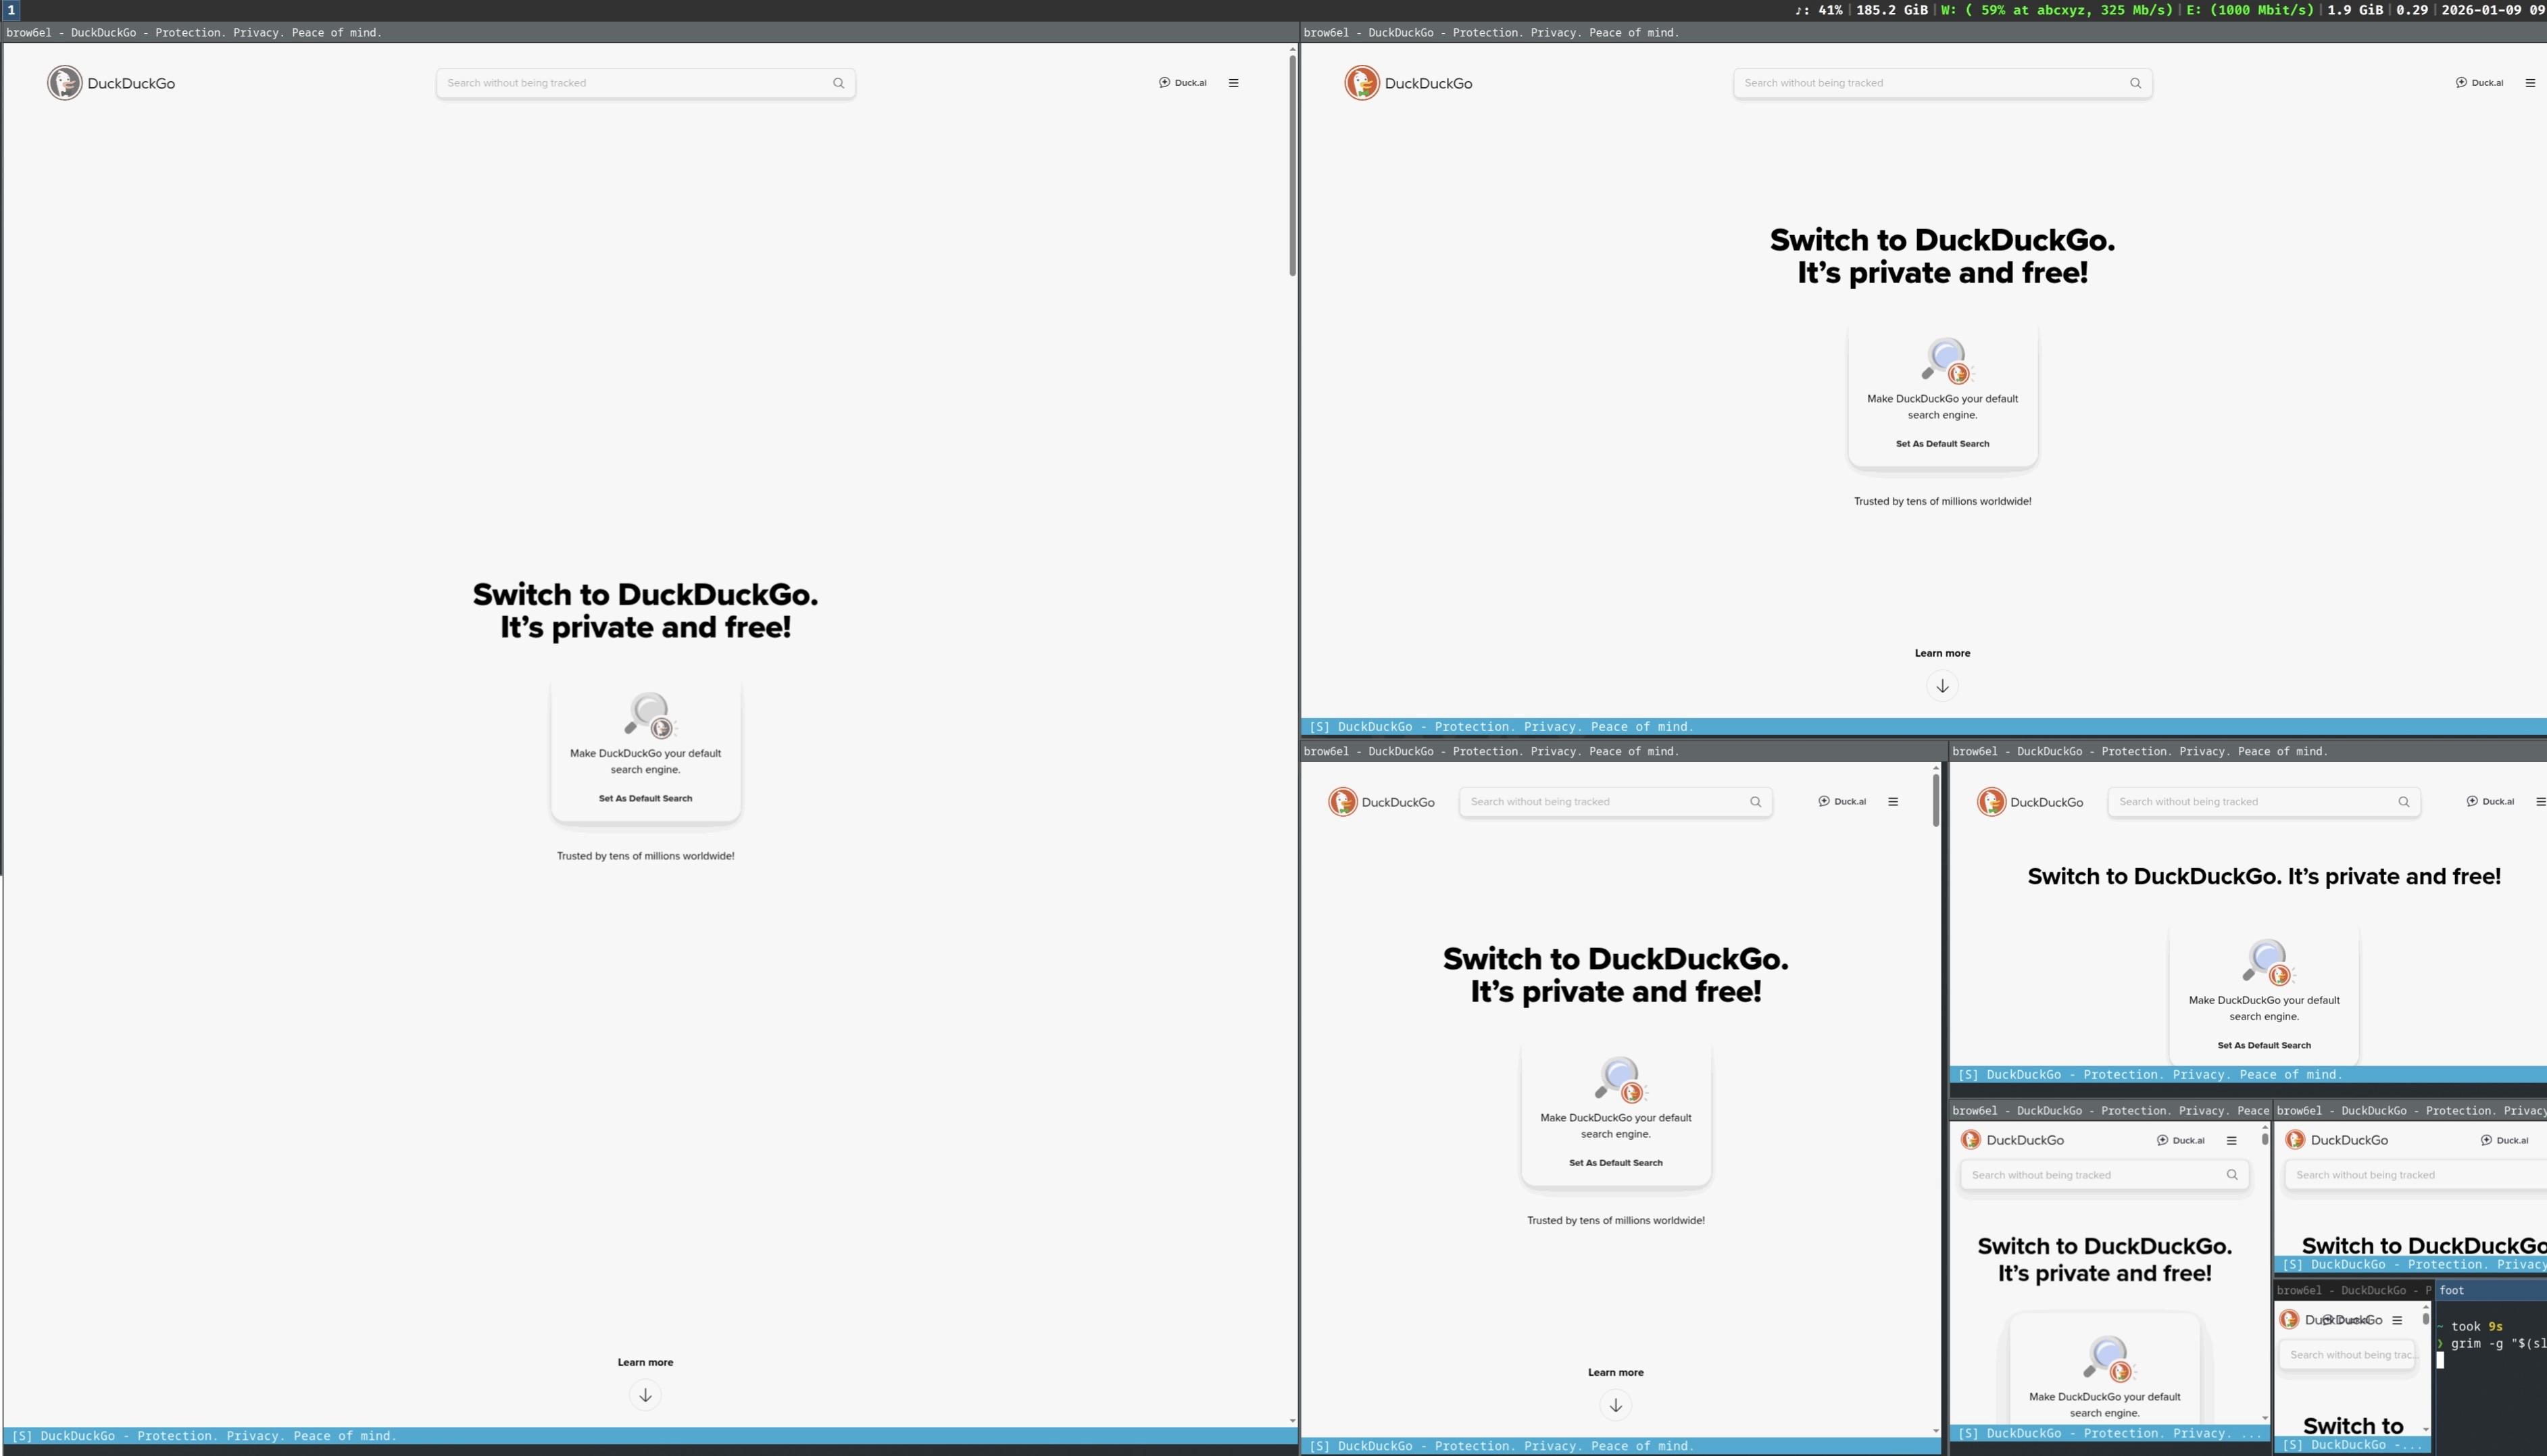Click Set As Default Search in single-line headline window
The image size is (2547, 1456).
pos(2263,1045)
